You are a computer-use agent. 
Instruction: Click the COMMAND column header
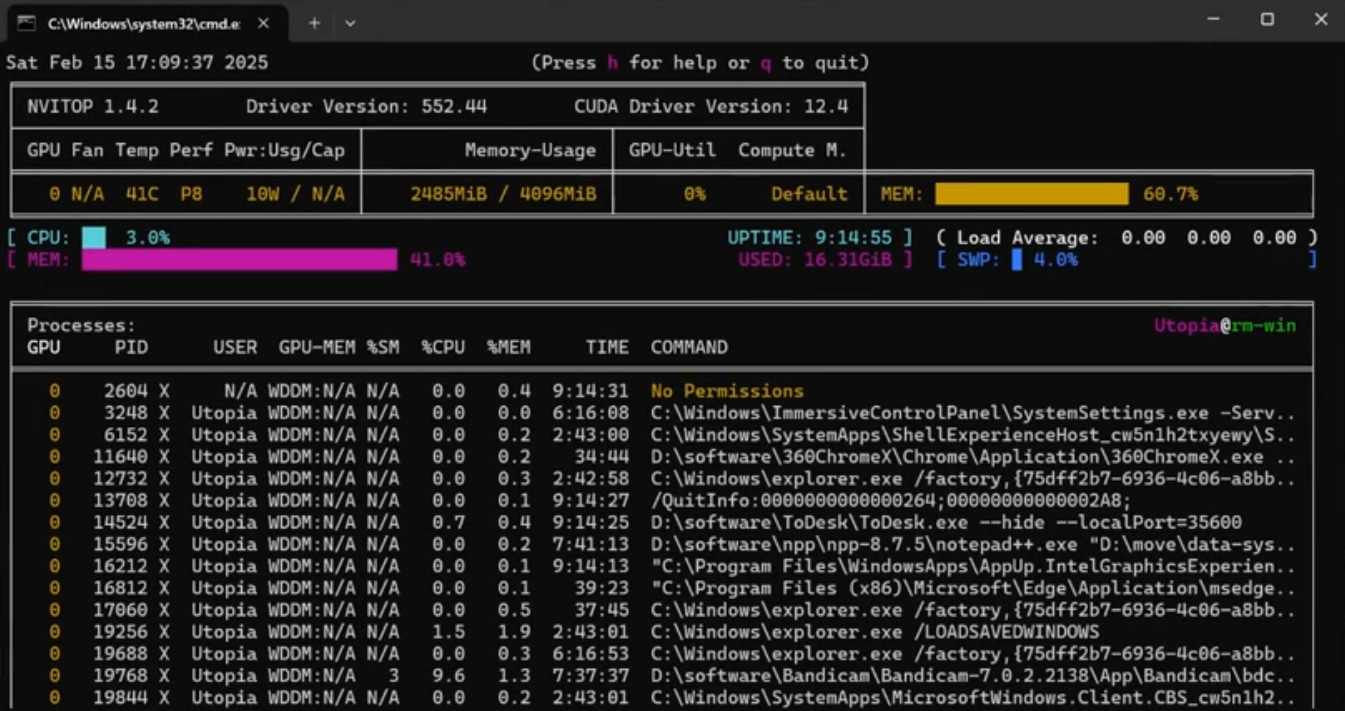[689, 347]
